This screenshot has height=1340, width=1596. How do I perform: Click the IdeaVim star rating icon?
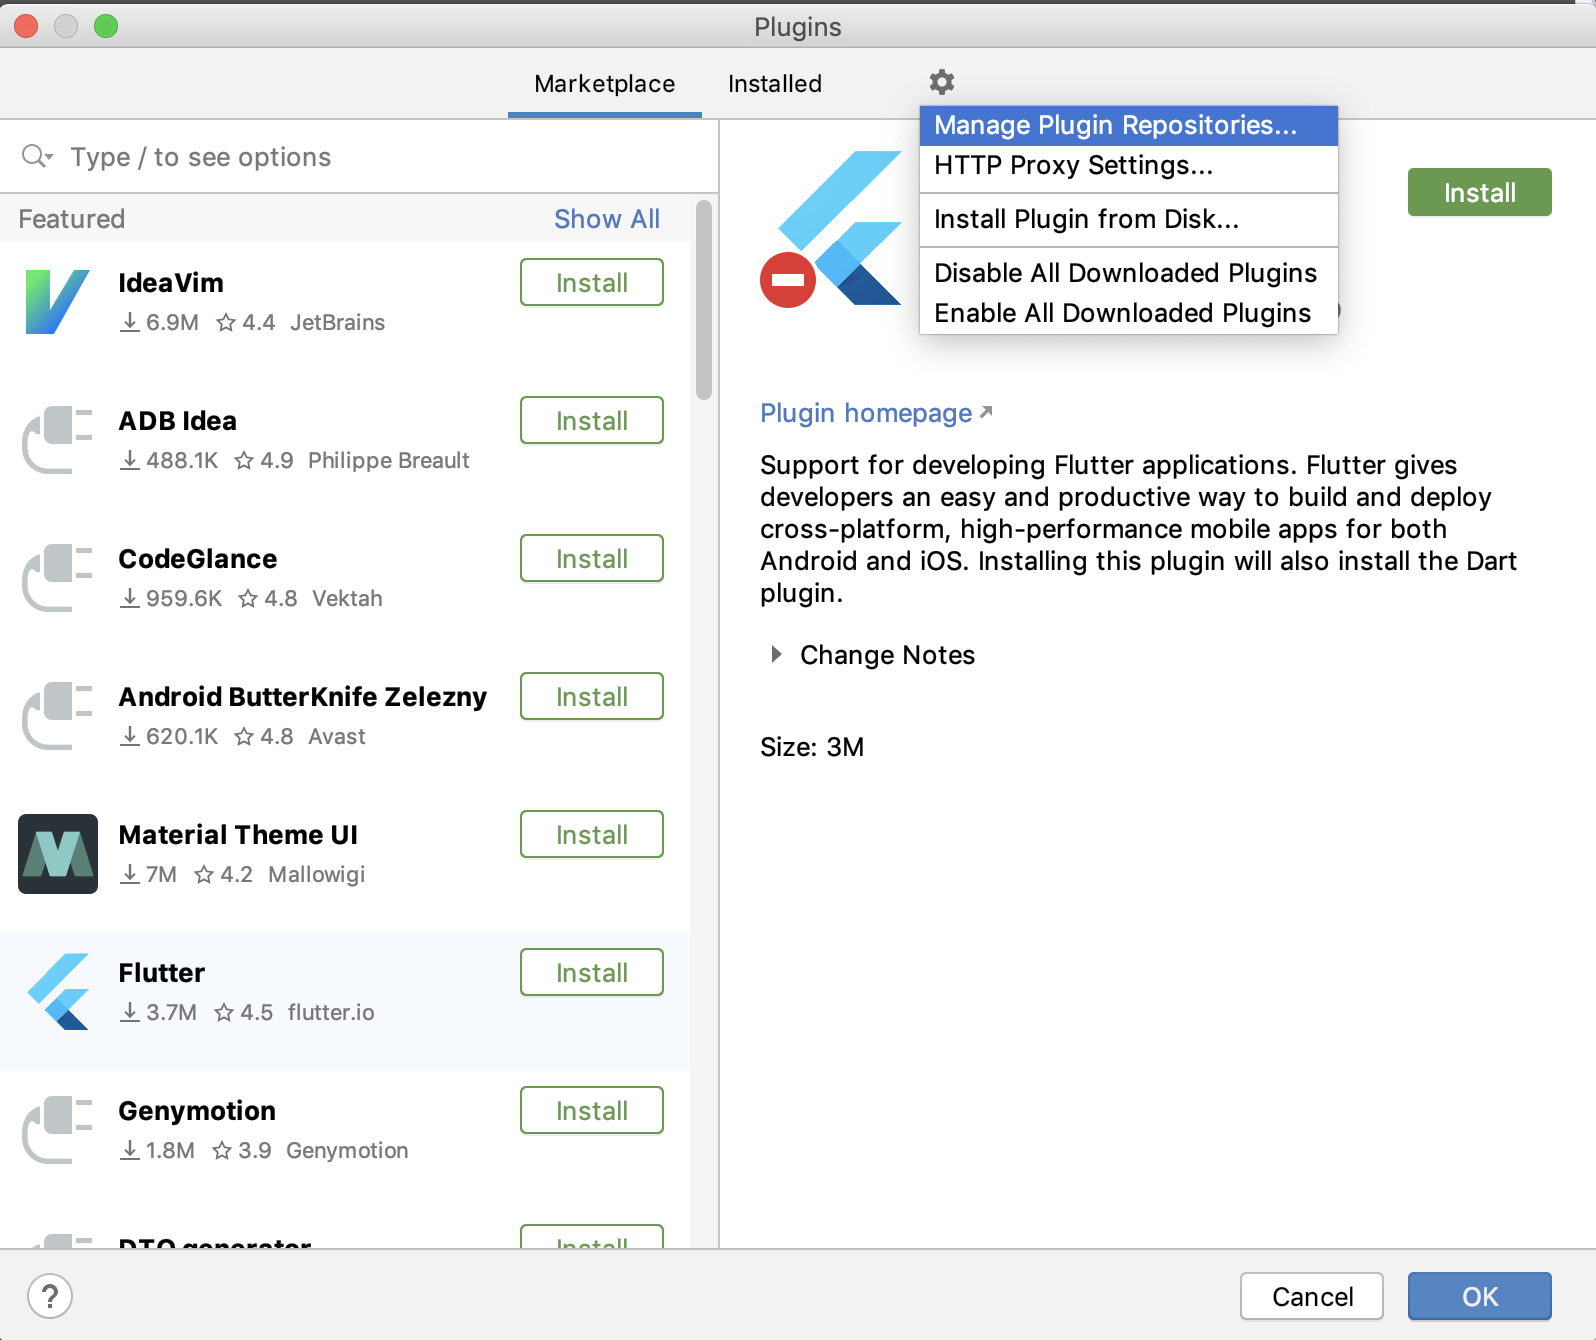coord(226,322)
